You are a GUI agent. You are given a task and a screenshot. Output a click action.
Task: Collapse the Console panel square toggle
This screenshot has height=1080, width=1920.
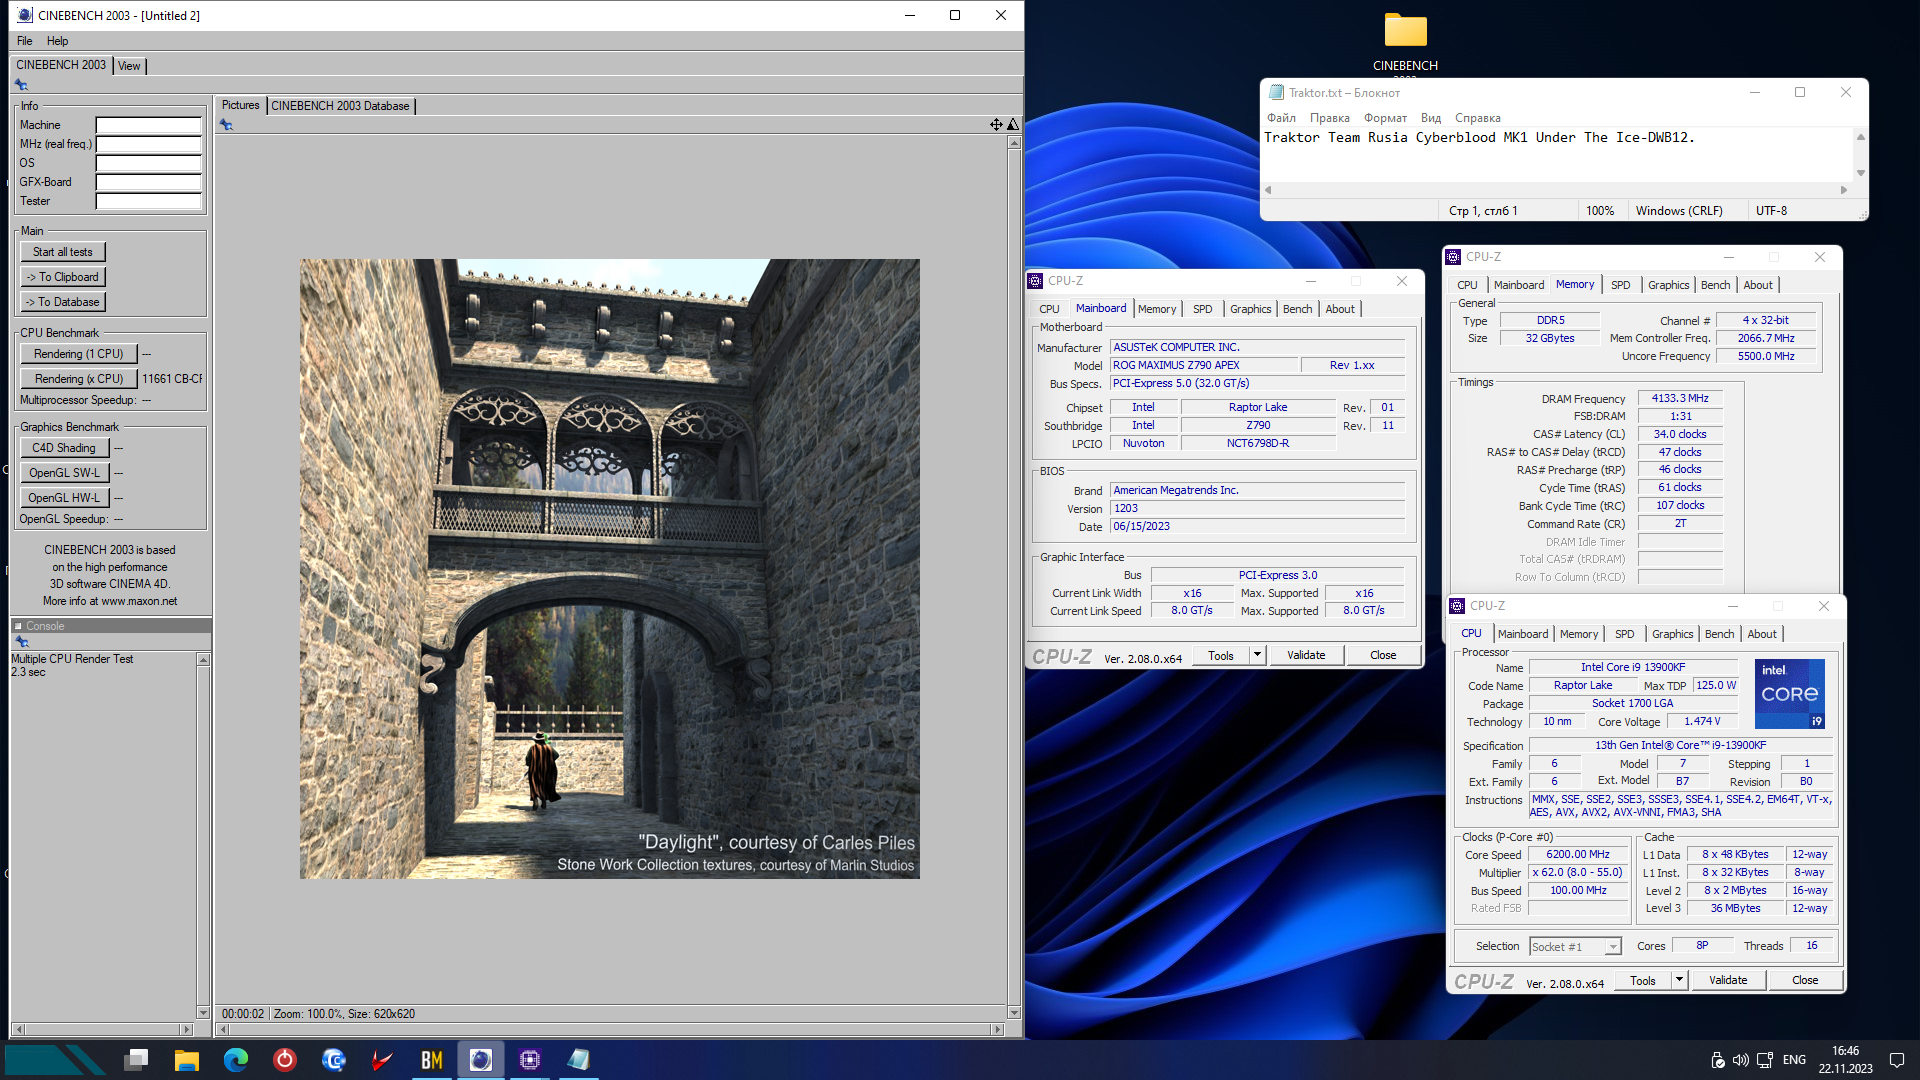pyautogui.click(x=18, y=626)
